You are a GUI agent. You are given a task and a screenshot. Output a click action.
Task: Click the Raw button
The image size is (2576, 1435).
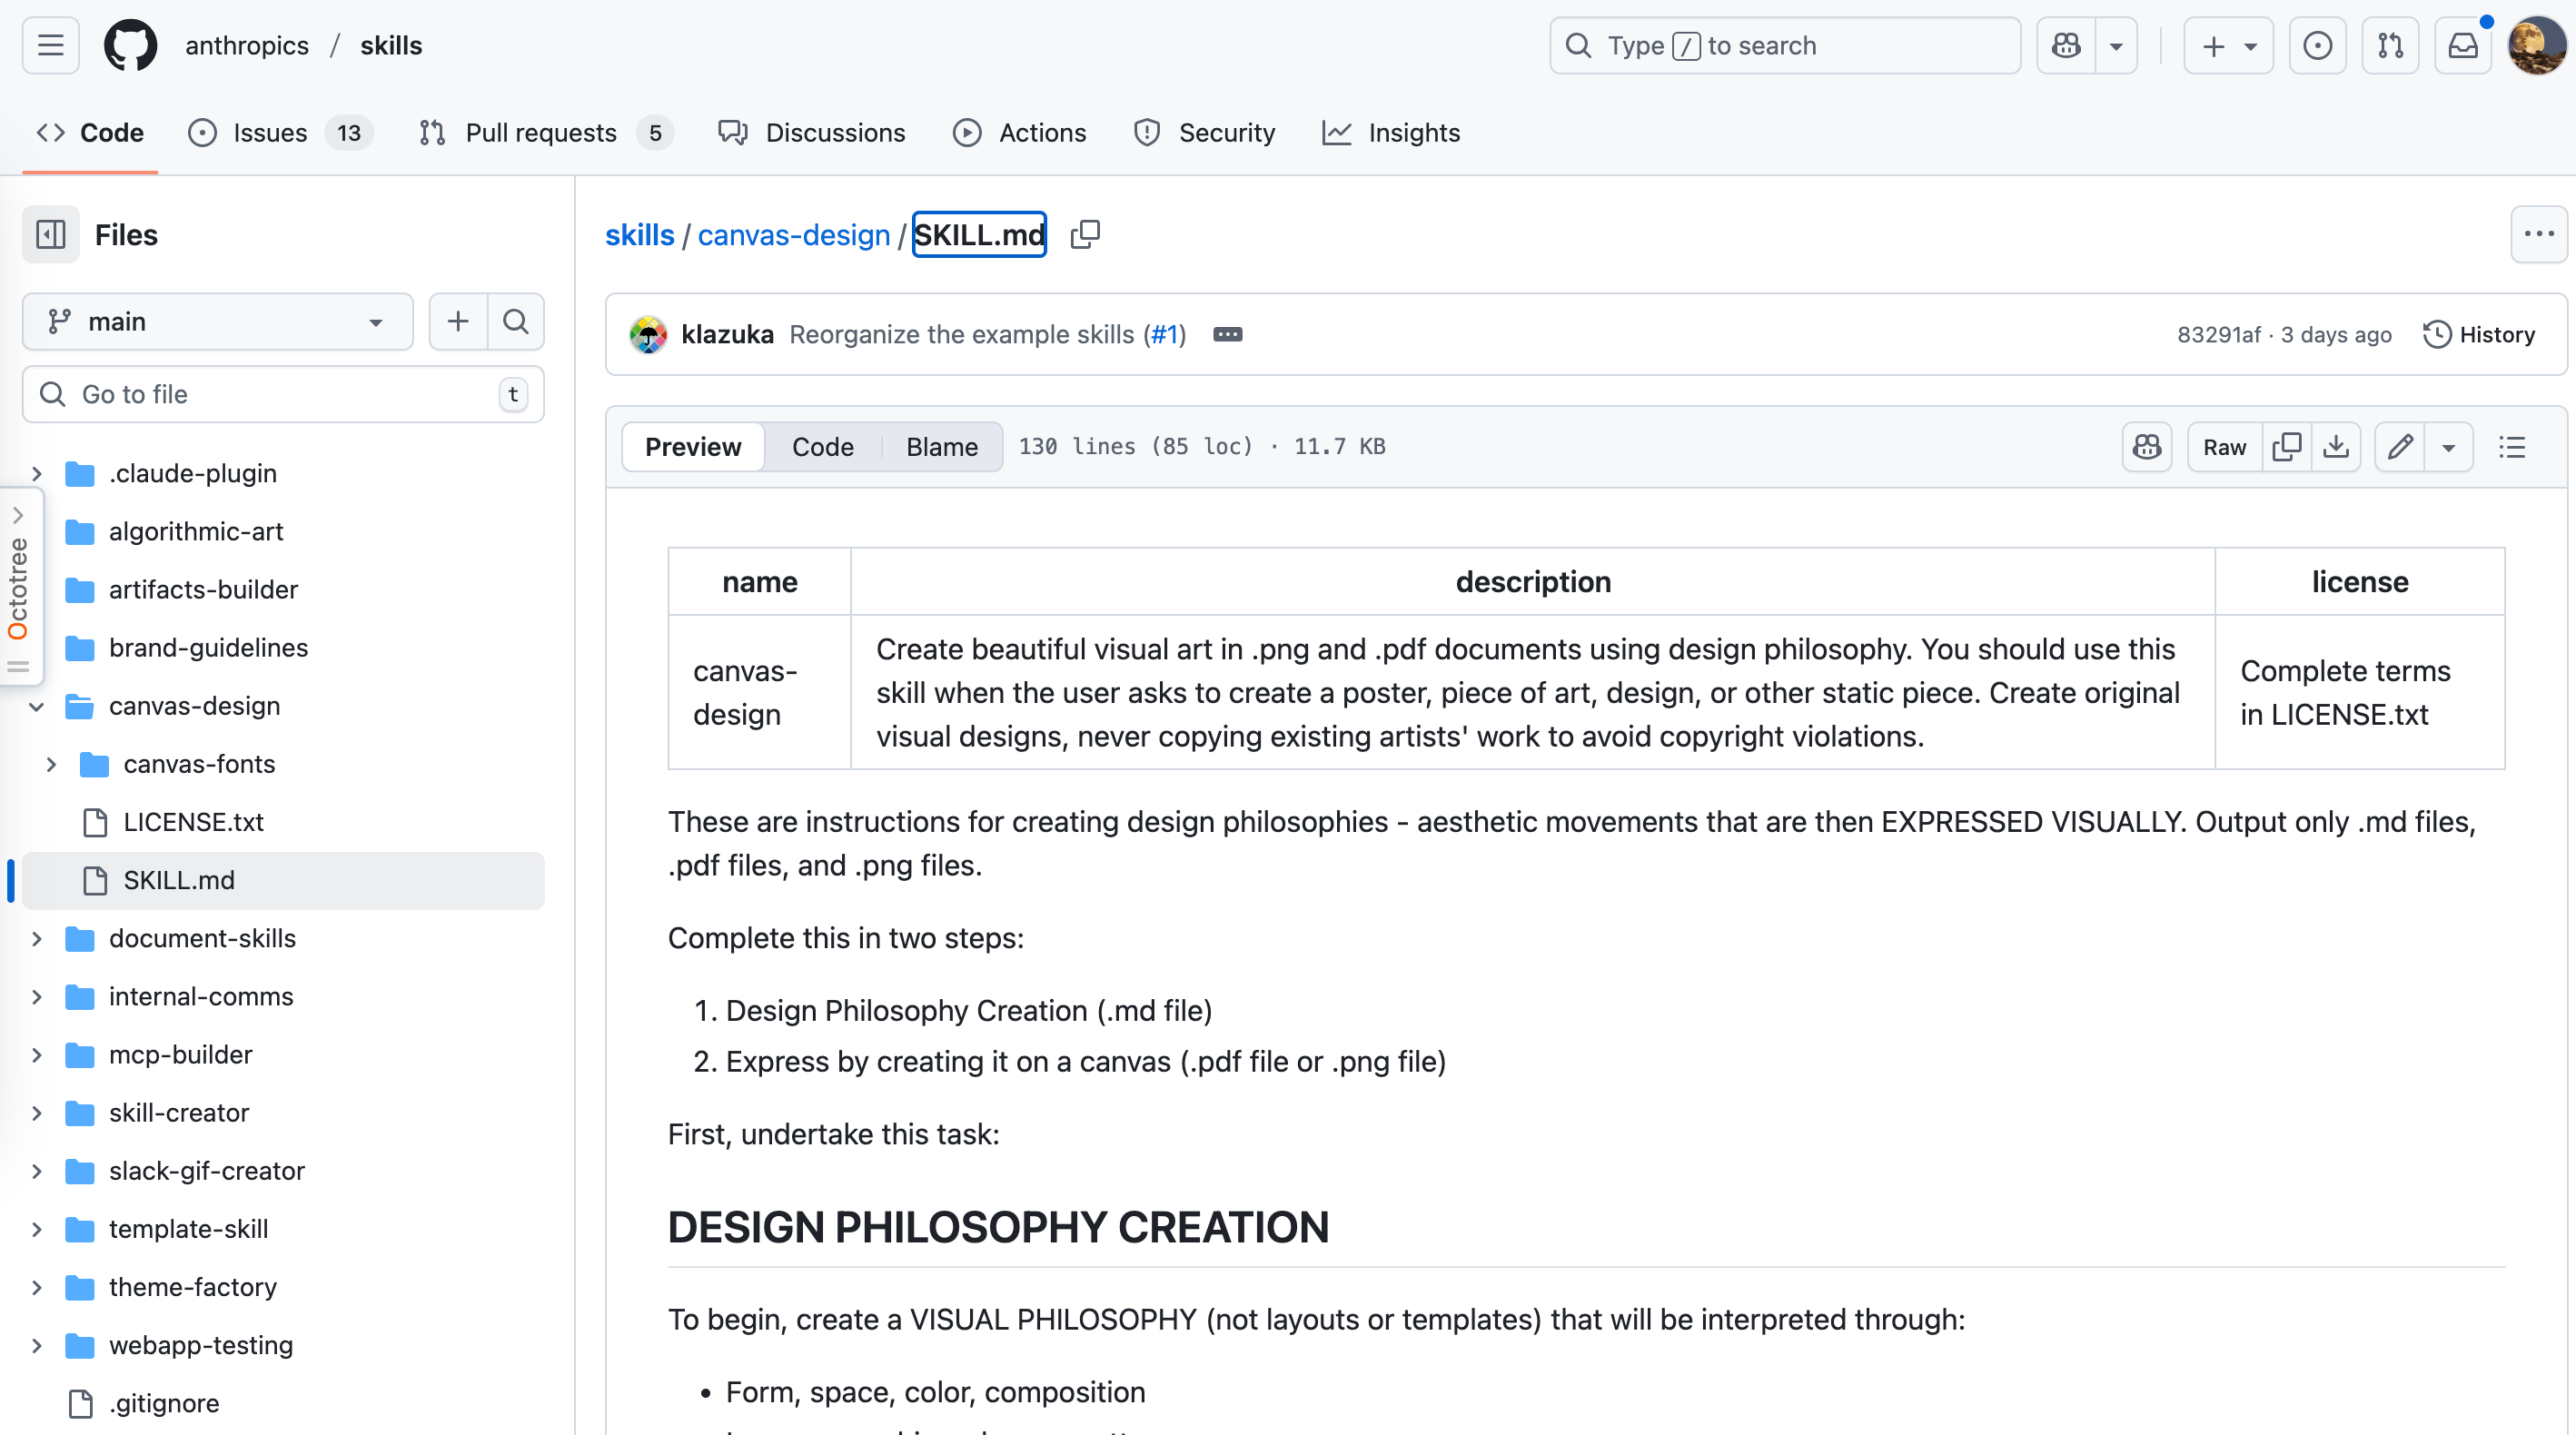point(2224,447)
